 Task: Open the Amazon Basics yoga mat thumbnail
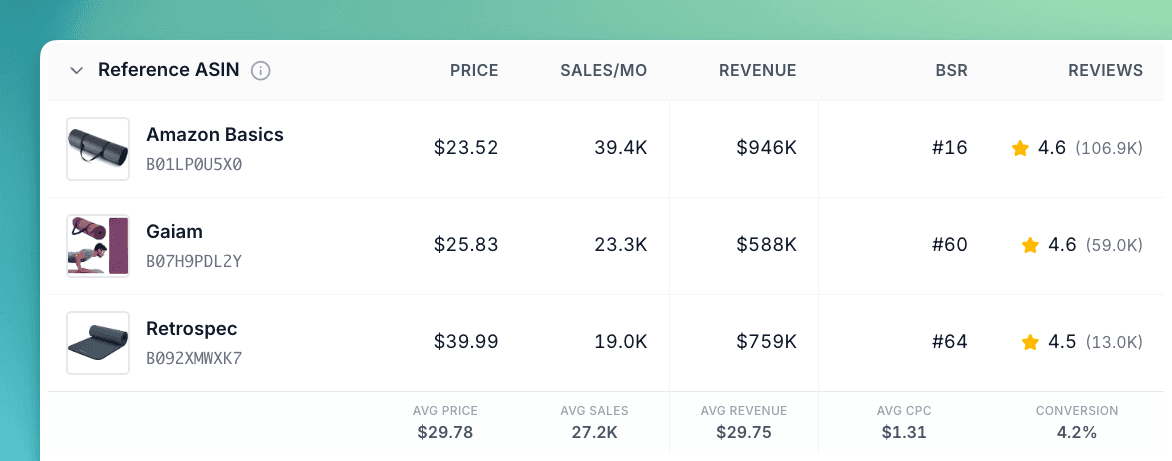point(98,149)
